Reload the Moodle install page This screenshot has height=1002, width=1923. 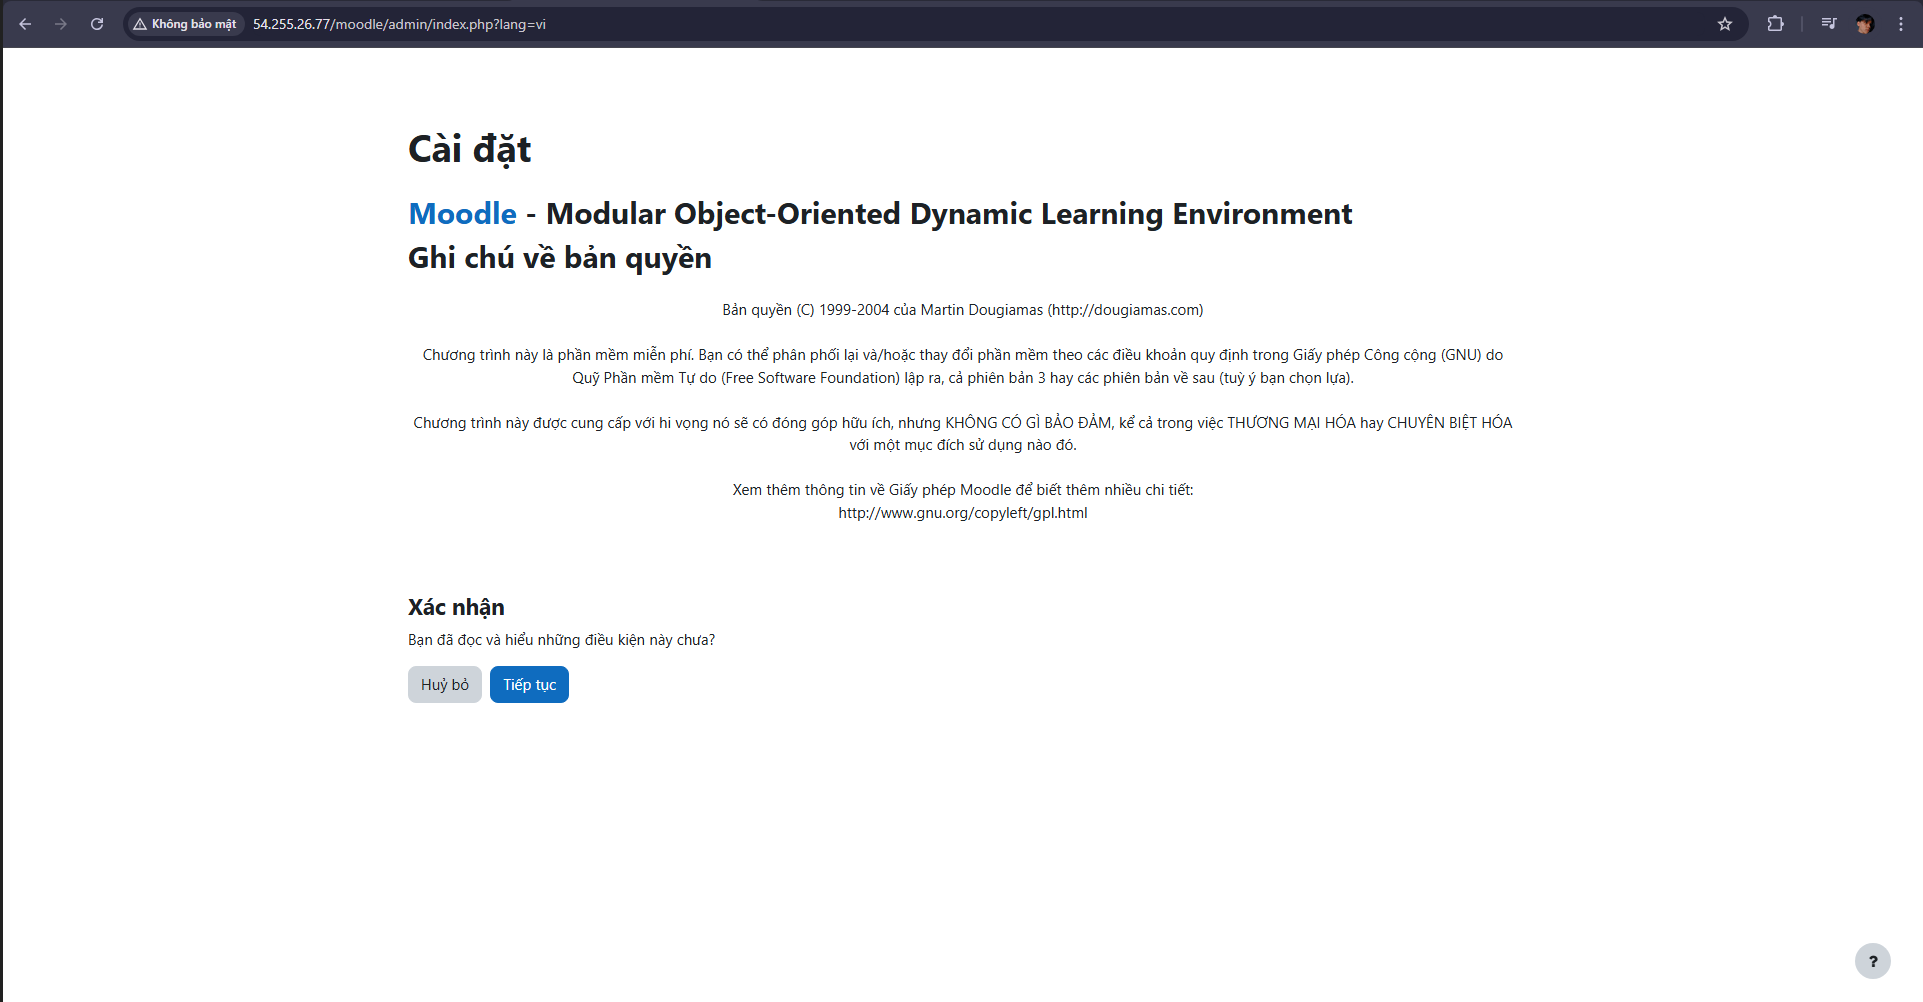pos(97,24)
